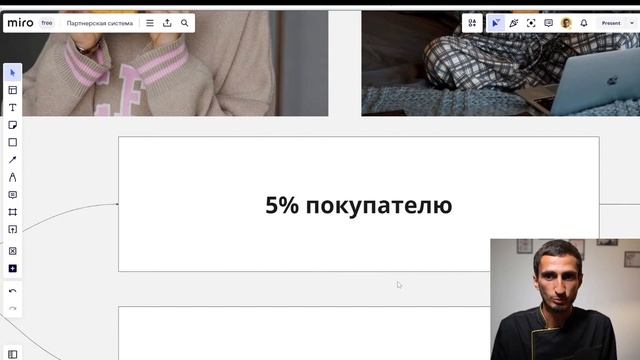The height and width of the screenshot is (360, 640).
Task: Open comments icon in top right bar
Action: [549, 23]
